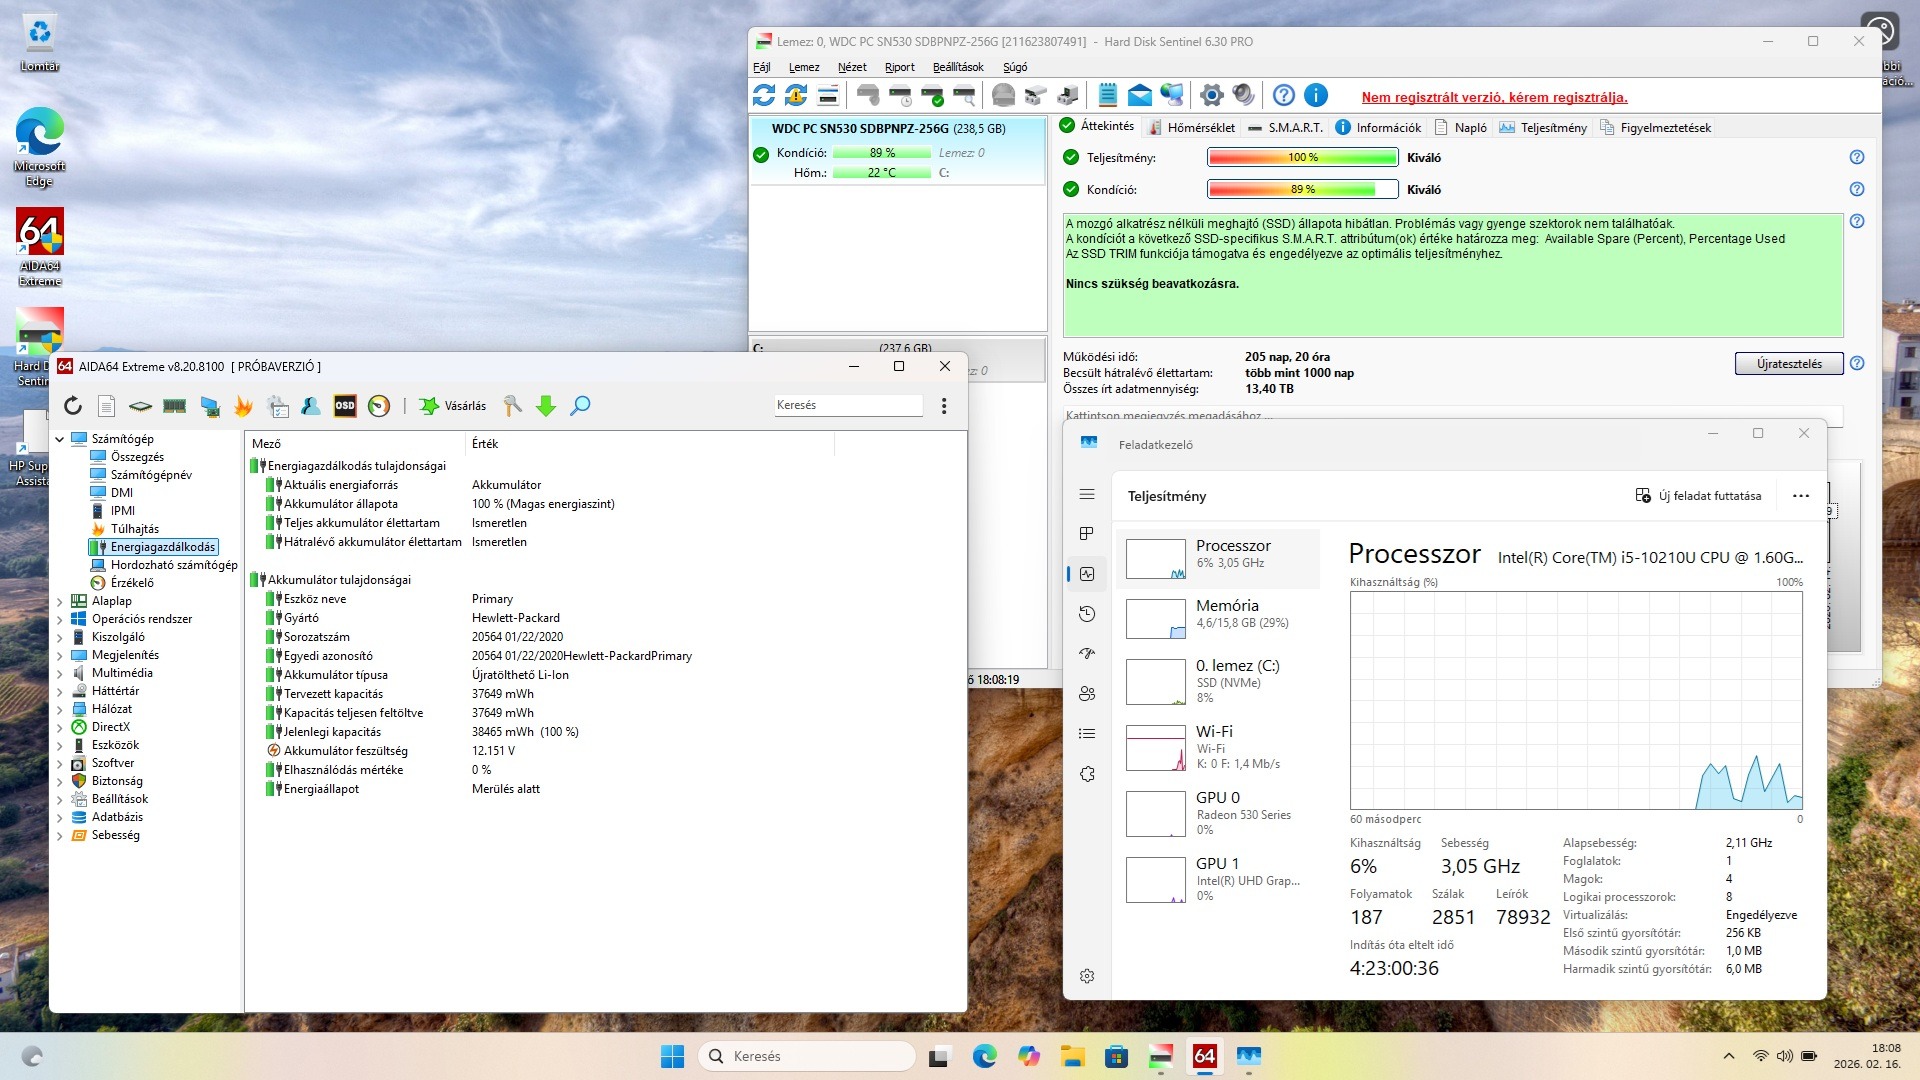Collapse the Számítógép tree node
The width and height of the screenshot is (1920, 1080).
60,439
